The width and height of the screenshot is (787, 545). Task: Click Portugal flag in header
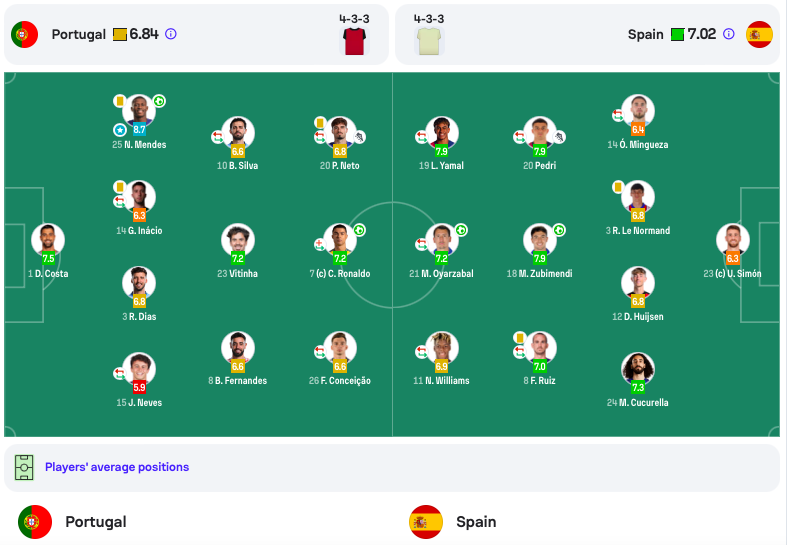point(25,34)
